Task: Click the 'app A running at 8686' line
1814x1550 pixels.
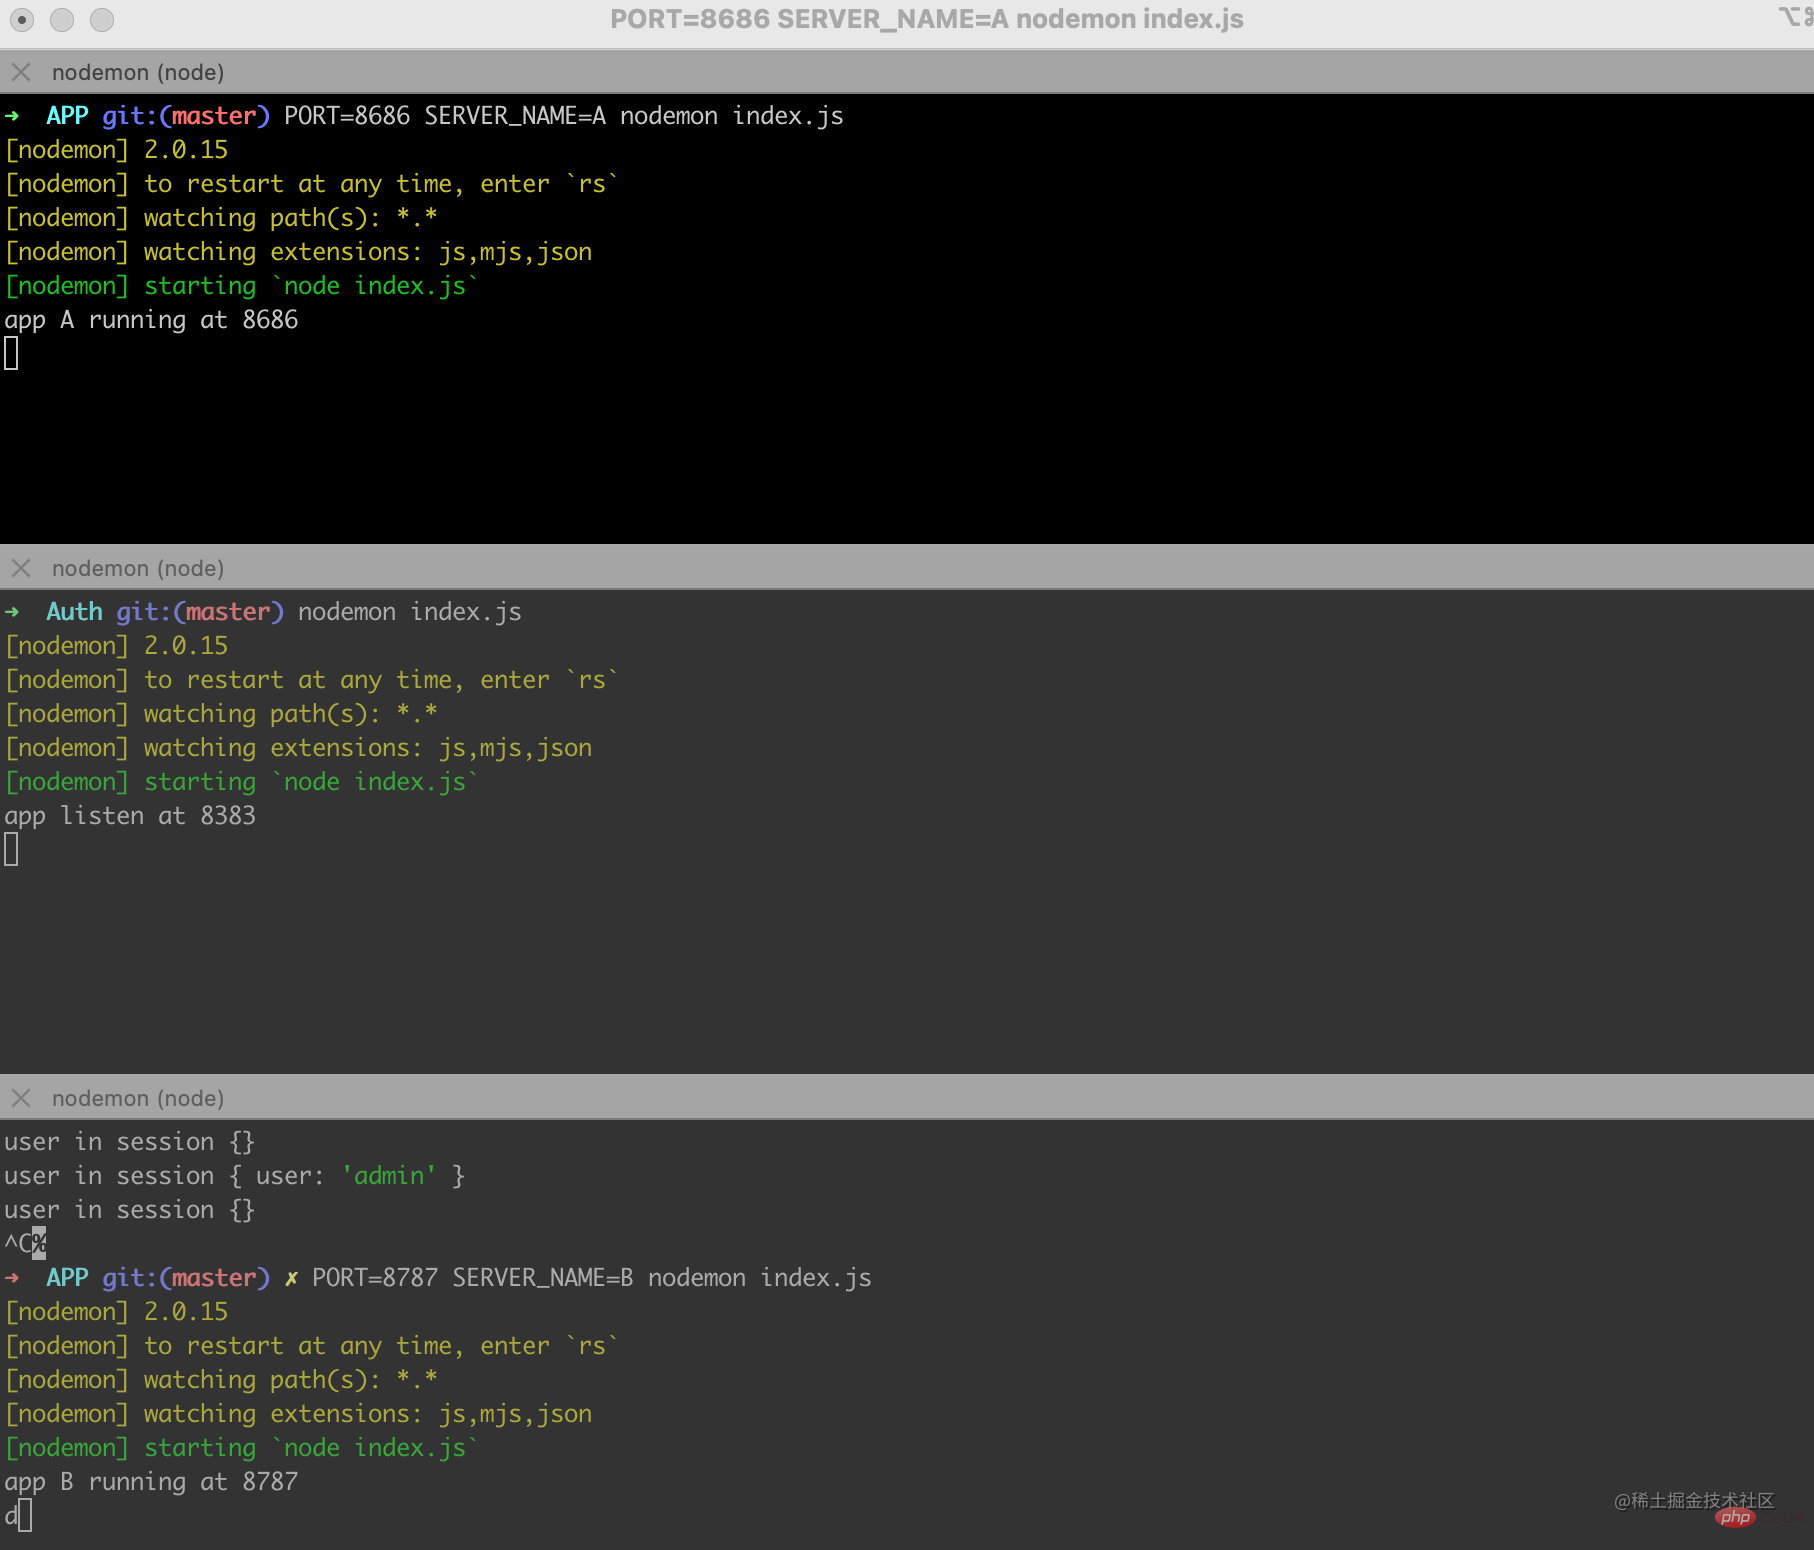Action: click(x=151, y=320)
